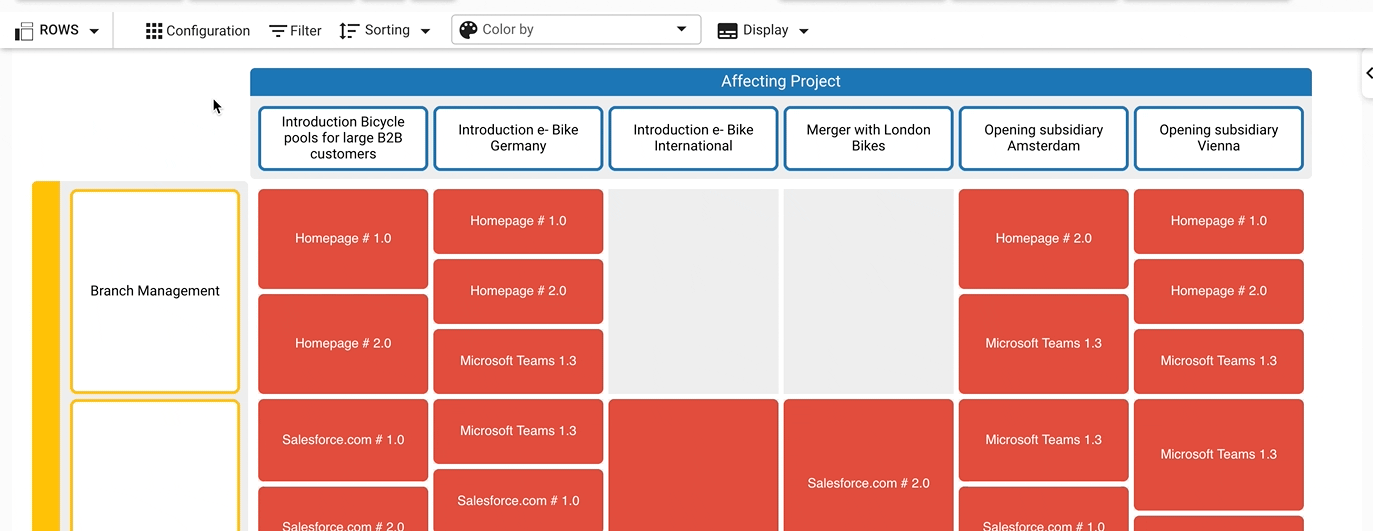Click the Filter lines icon
The image size is (1373, 531).
pyautogui.click(x=278, y=31)
